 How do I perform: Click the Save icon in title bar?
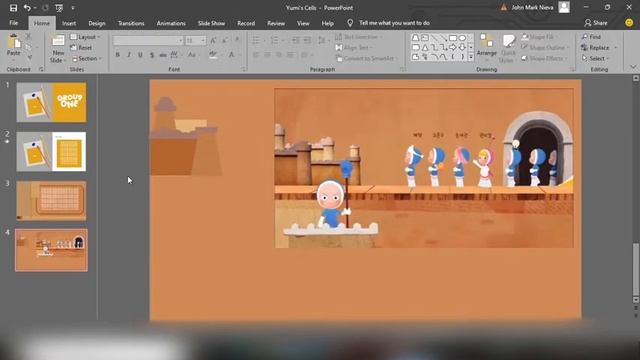[x=13, y=8]
